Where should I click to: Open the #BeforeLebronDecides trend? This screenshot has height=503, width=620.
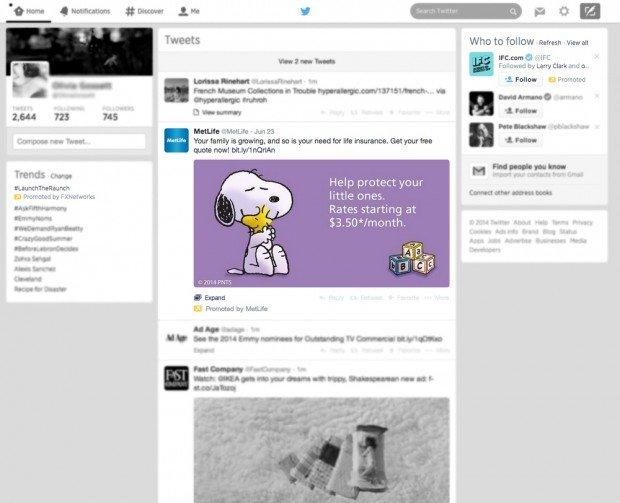point(46,249)
